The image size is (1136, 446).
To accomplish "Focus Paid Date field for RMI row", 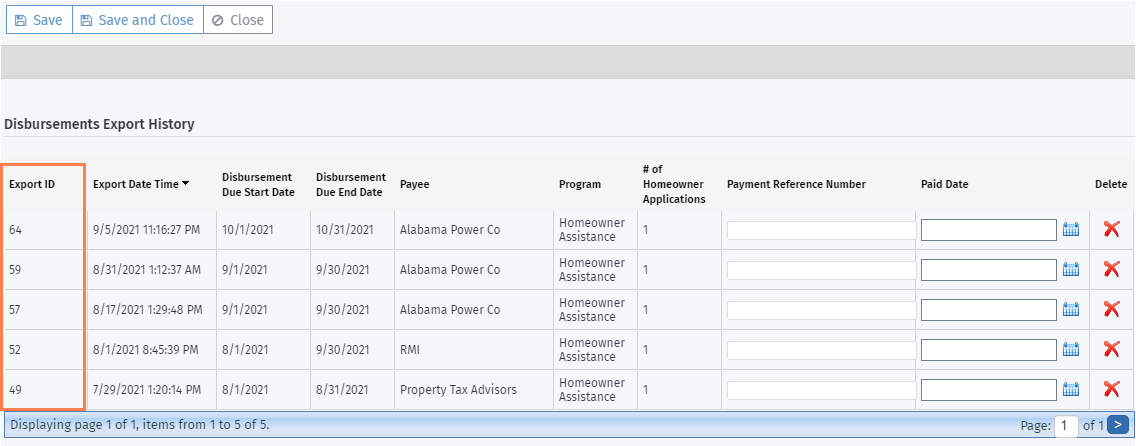I will point(989,350).
